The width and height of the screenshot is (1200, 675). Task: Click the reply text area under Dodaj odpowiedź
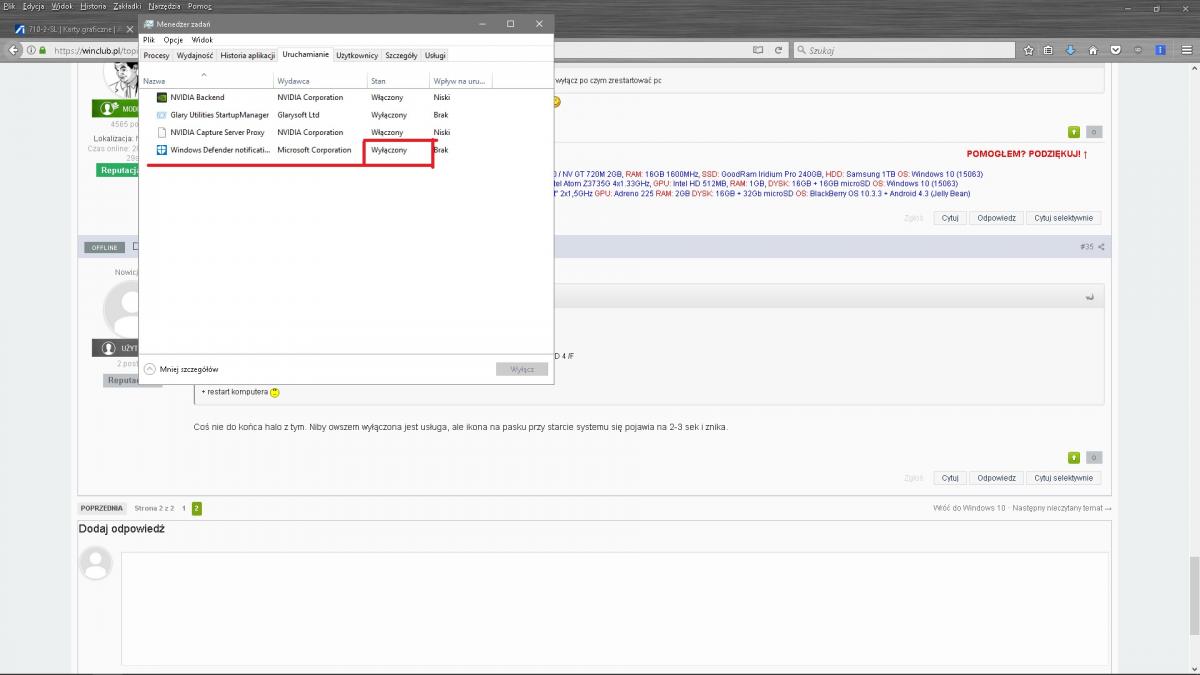615,609
